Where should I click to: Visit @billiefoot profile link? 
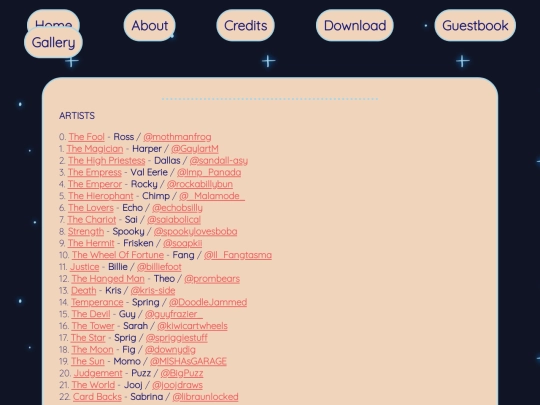[159, 267]
